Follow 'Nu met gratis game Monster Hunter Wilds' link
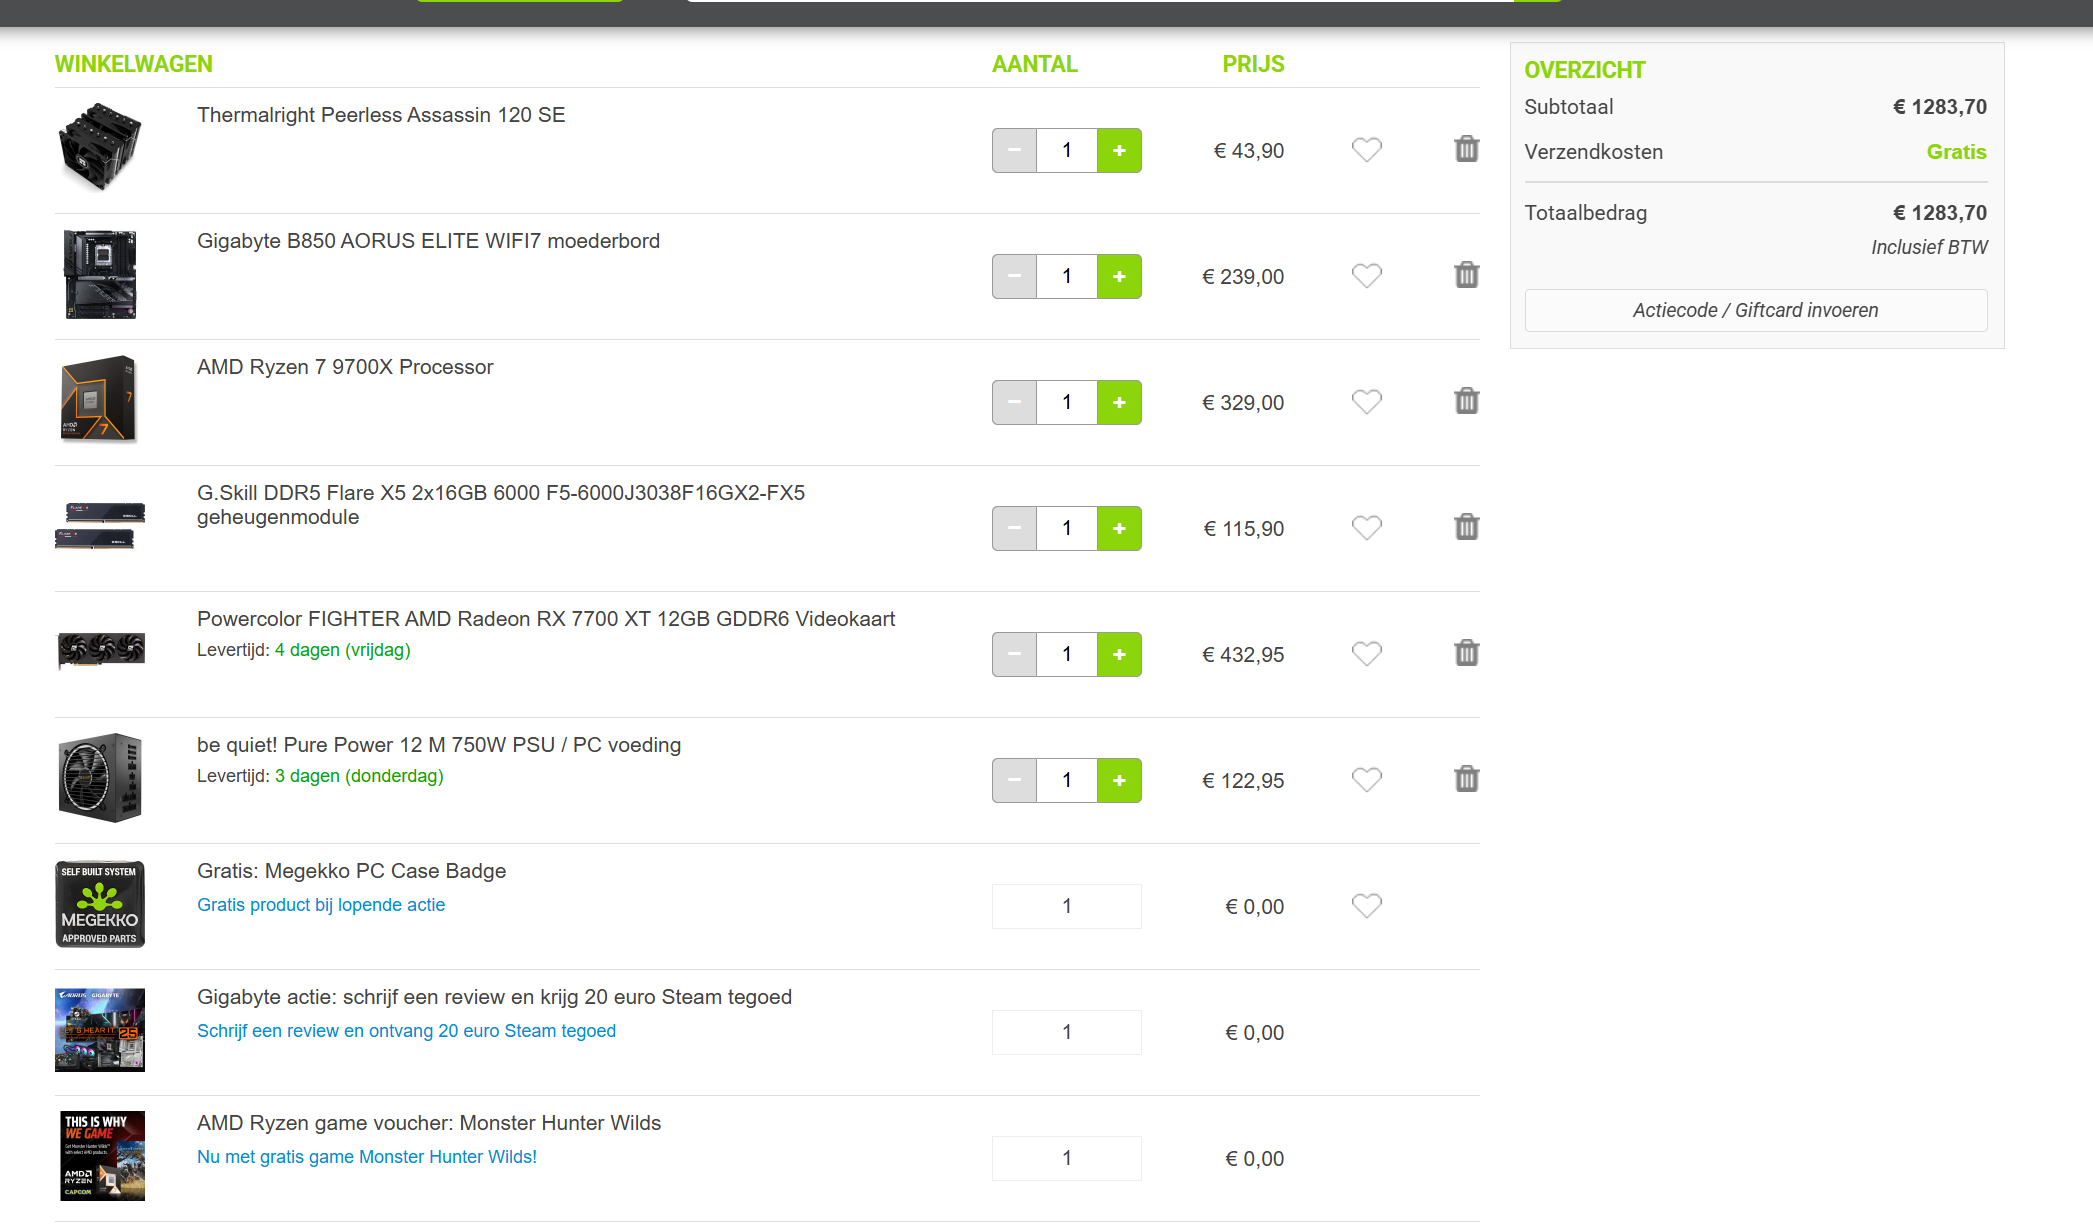This screenshot has width=2093, height=1228. point(367,1157)
